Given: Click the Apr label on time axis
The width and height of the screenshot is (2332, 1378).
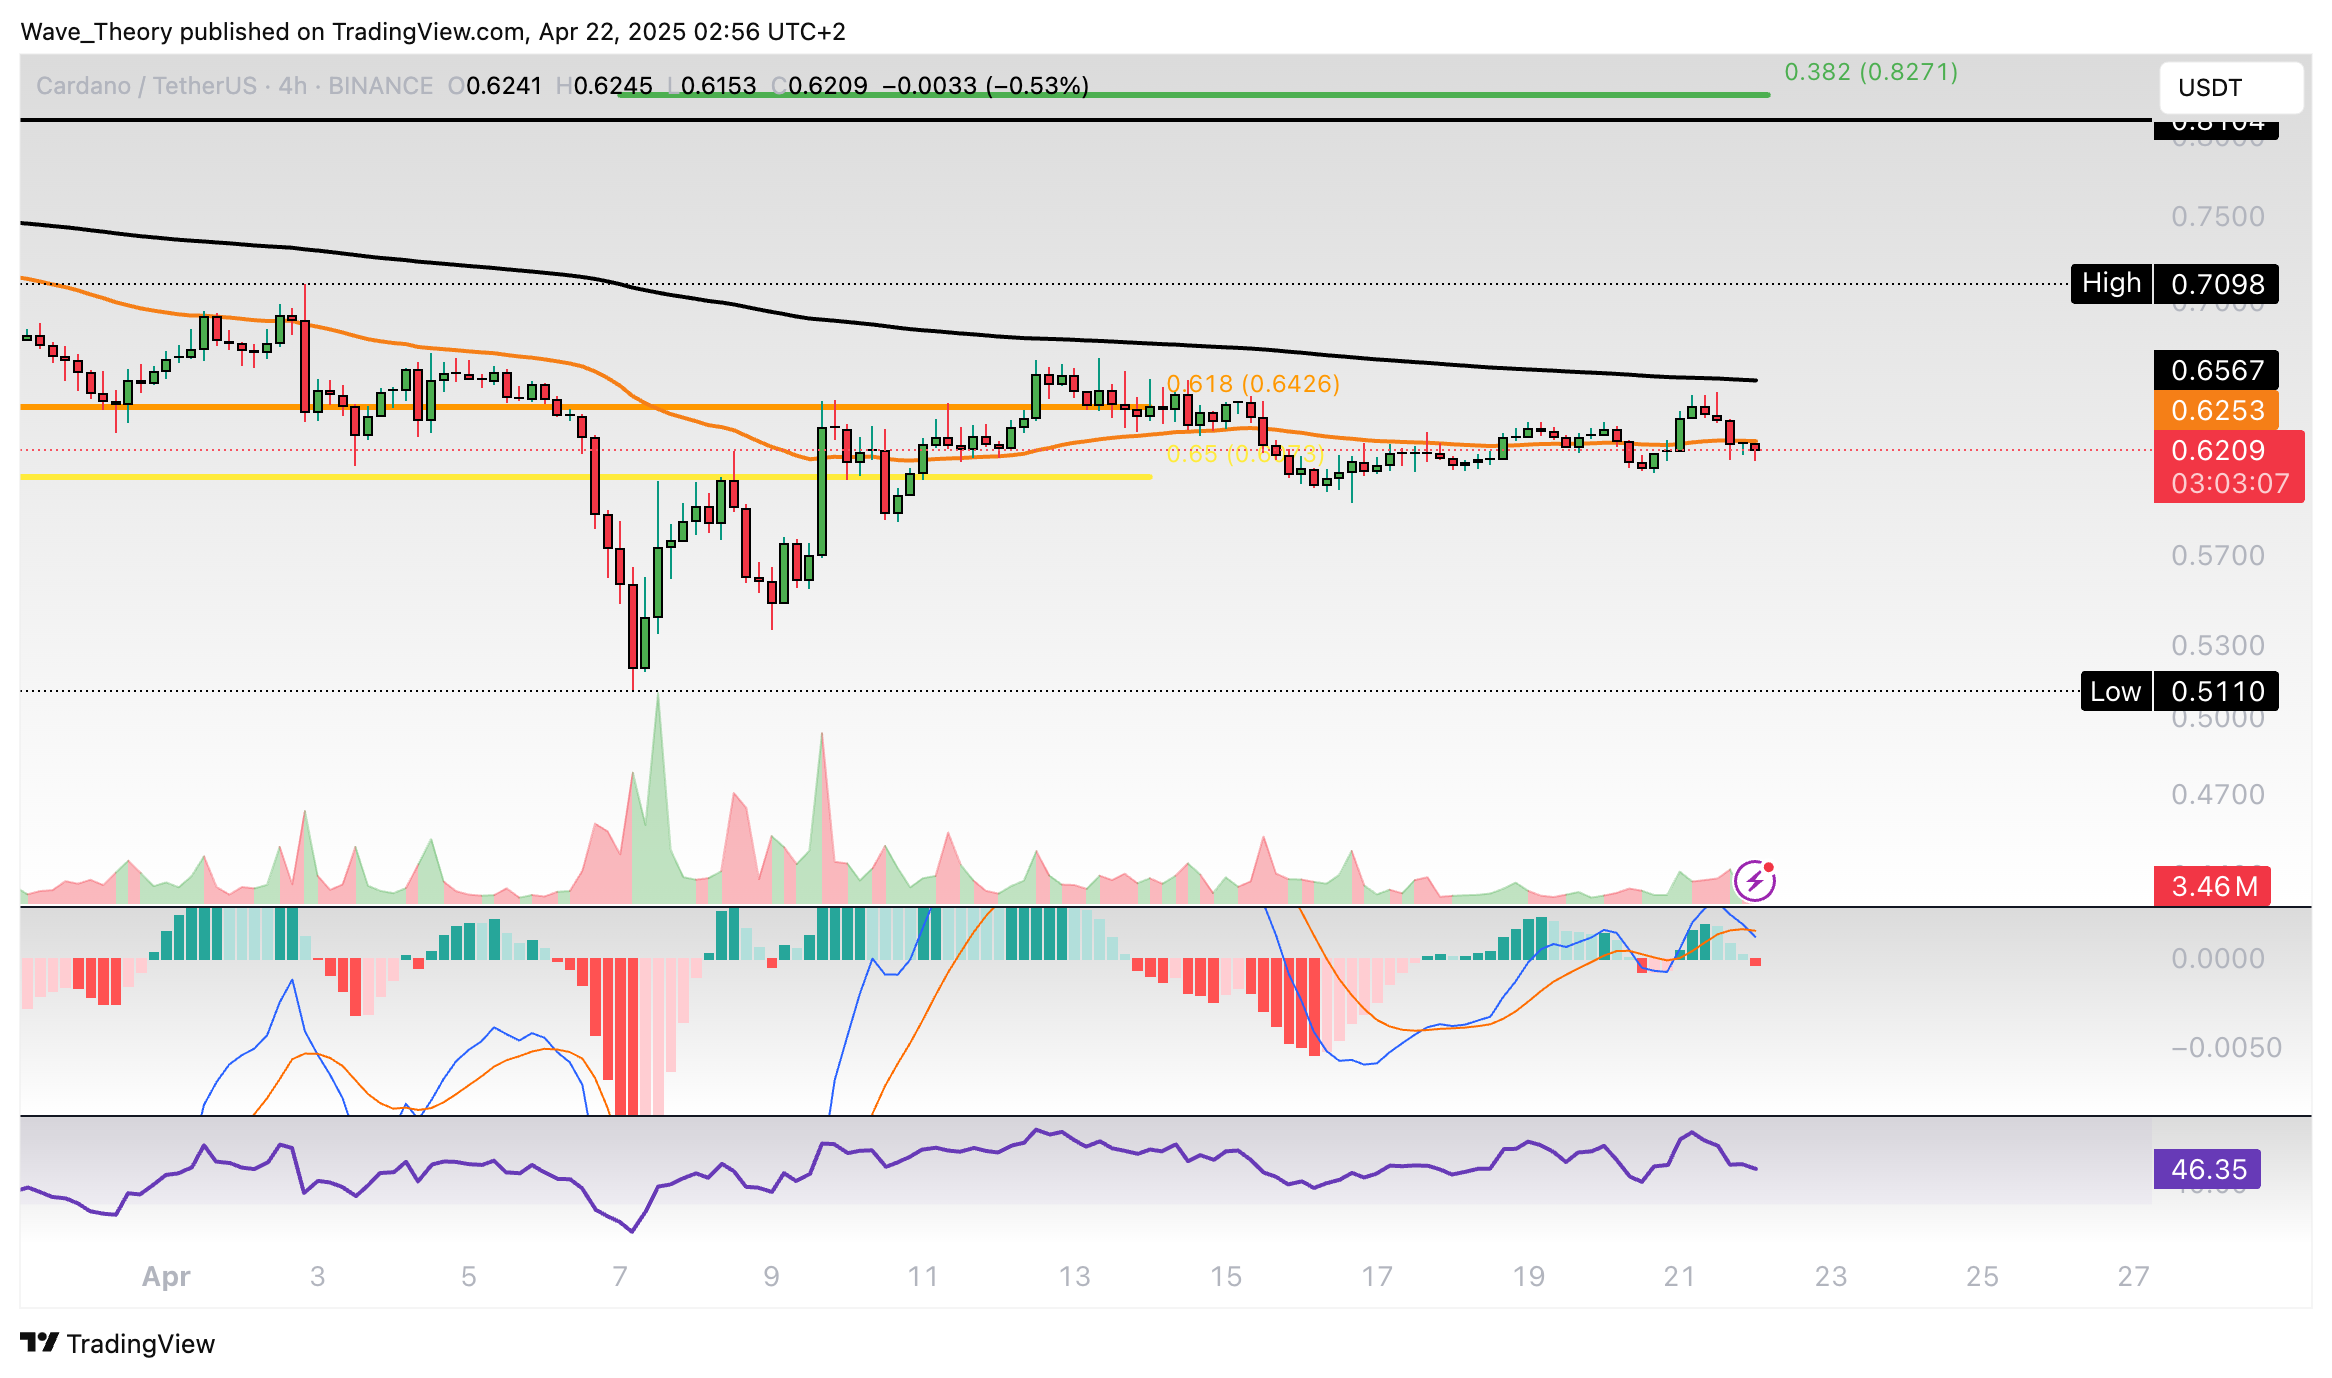Looking at the screenshot, I should click(166, 1276).
